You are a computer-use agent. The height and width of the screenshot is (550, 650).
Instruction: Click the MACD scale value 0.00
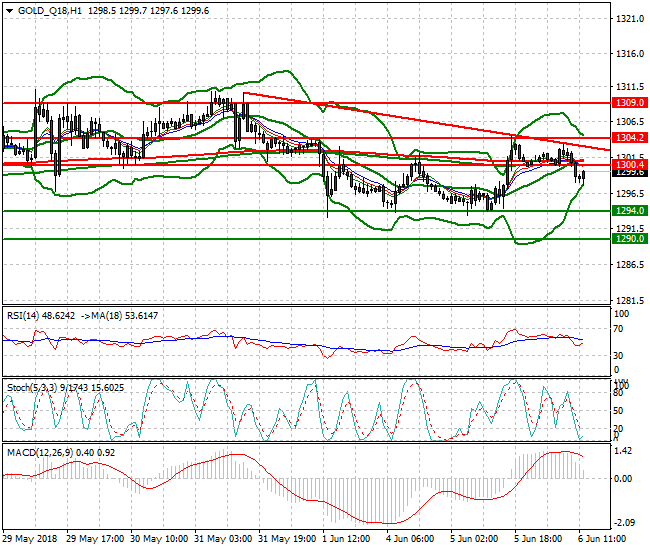[623, 479]
